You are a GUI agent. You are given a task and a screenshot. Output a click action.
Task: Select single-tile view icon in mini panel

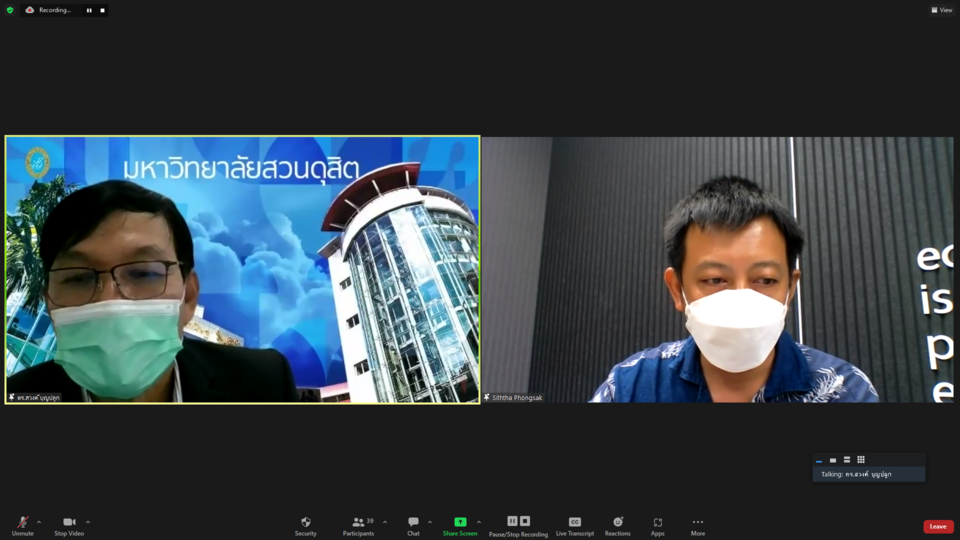(833, 460)
